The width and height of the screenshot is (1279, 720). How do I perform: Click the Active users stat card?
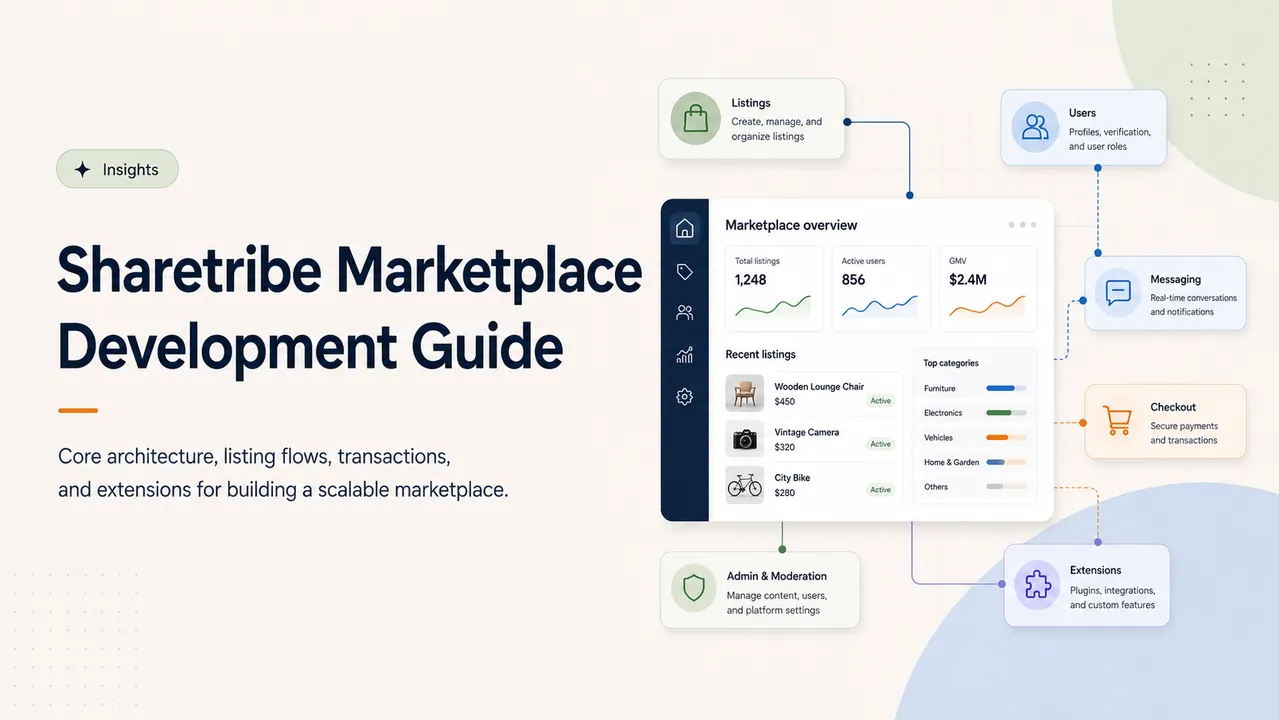880,288
